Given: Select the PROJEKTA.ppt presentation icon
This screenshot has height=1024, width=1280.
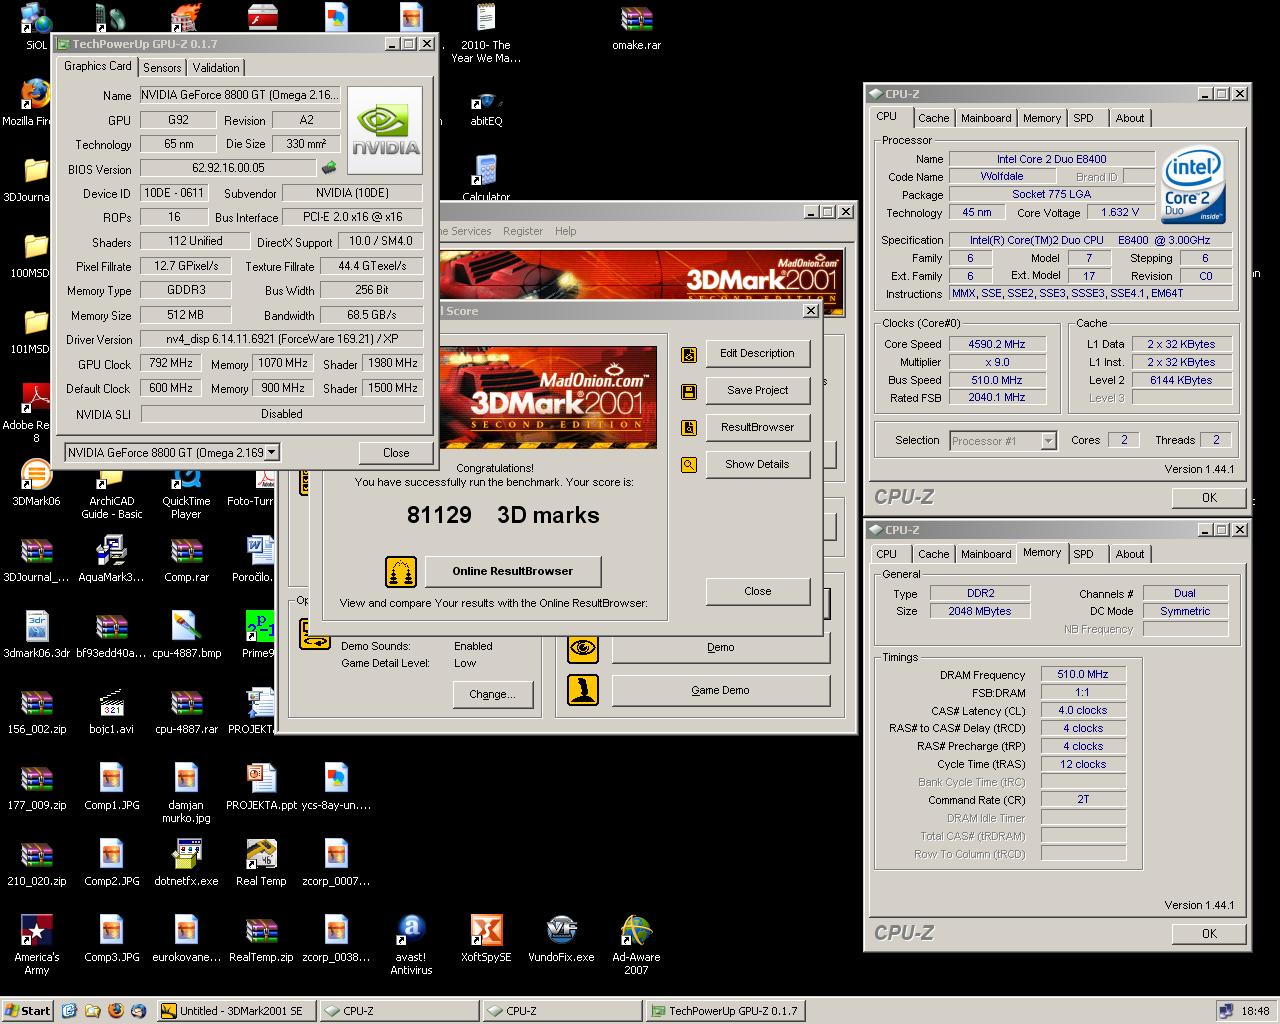Looking at the screenshot, I should (x=261, y=788).
